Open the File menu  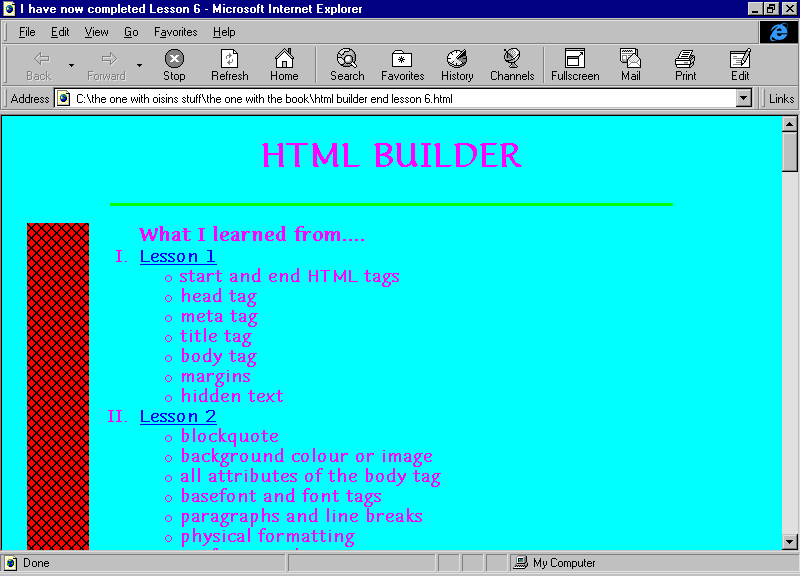point(27,32)
